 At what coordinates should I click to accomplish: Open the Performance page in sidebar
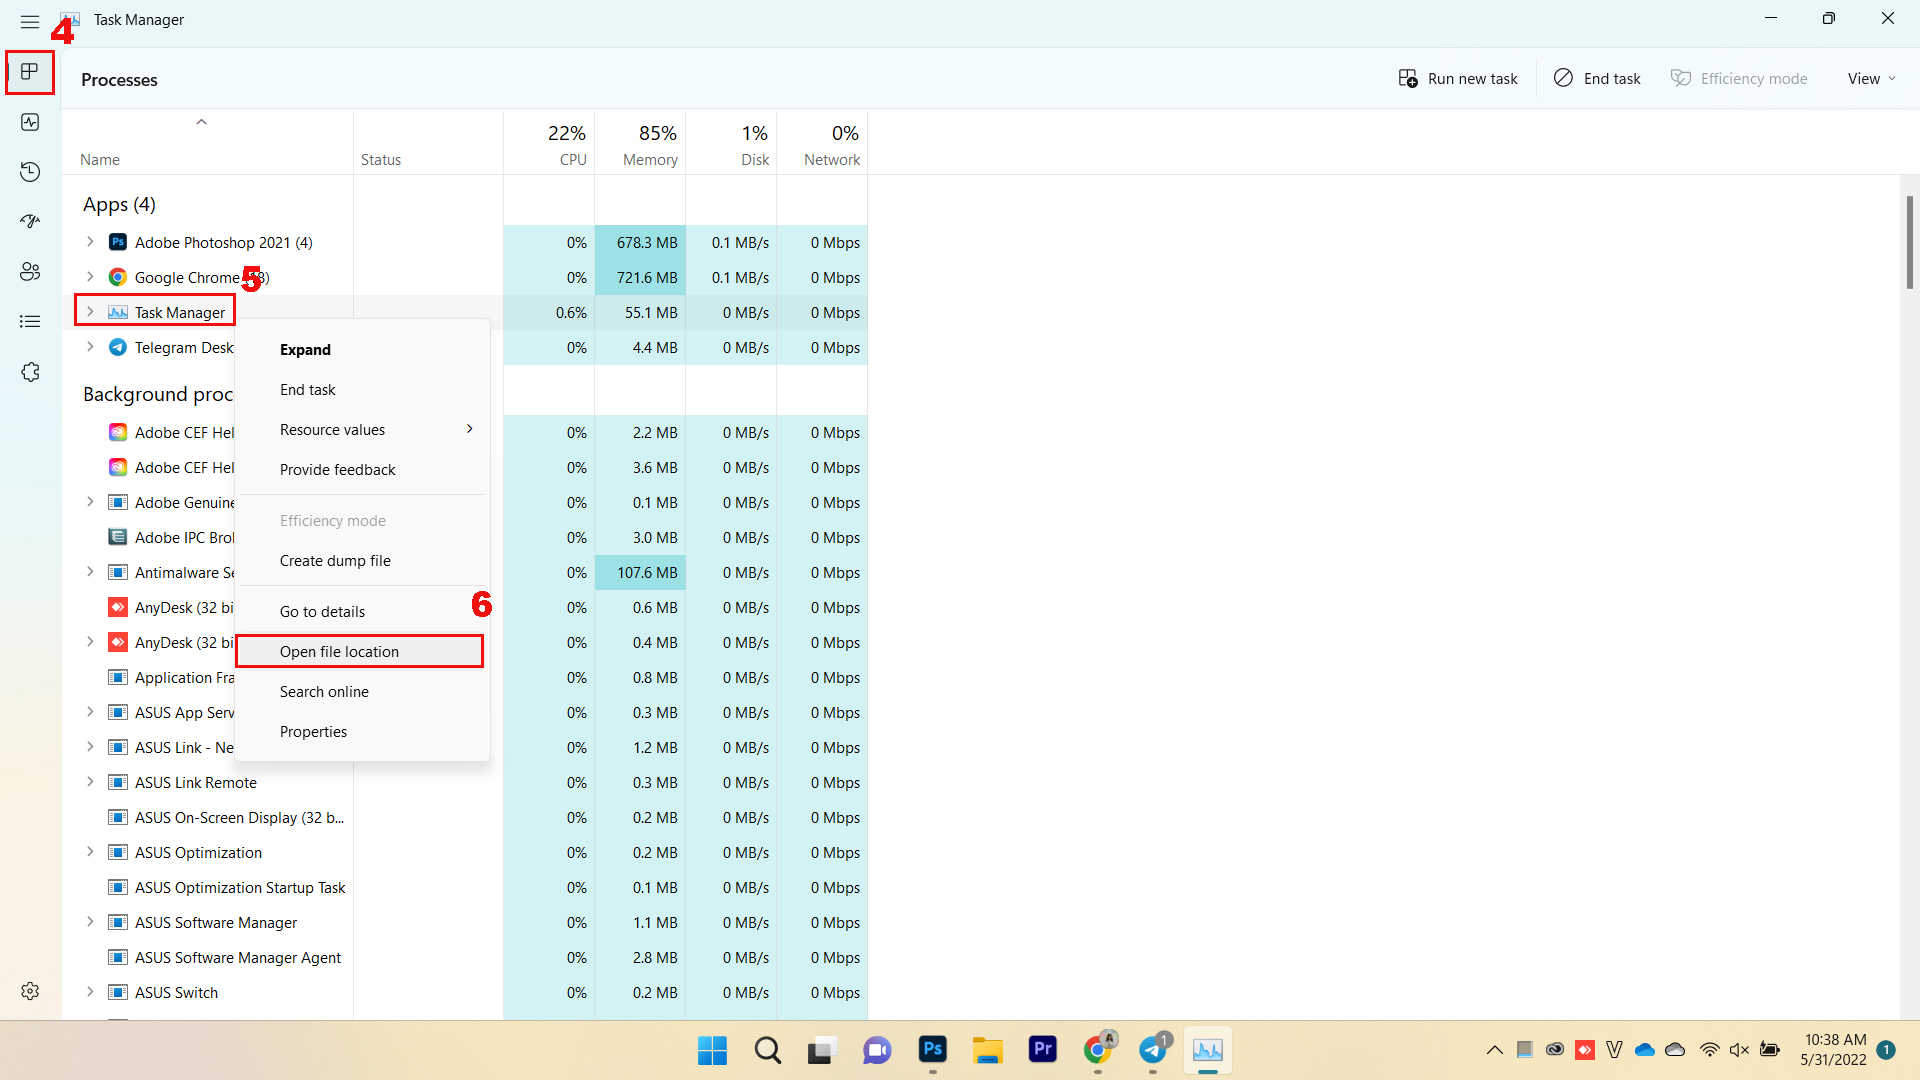pyautogui.click(x=30, y=122)
